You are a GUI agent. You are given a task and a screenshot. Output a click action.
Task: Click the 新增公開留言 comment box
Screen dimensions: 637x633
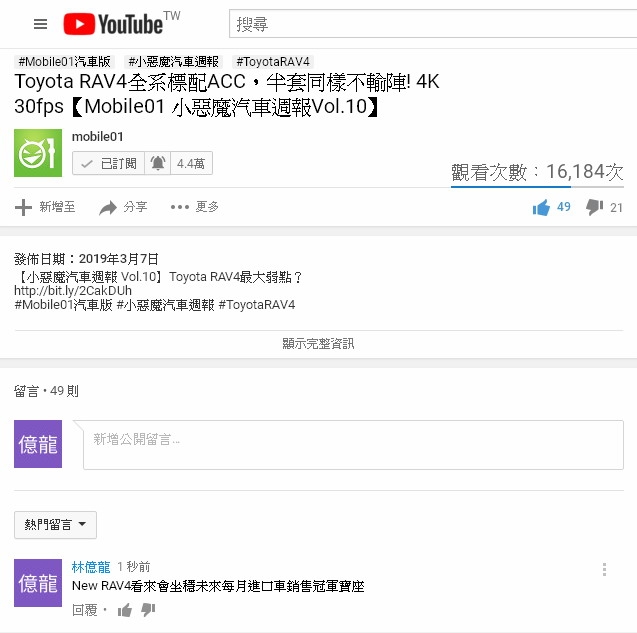(x=353, y=445)
